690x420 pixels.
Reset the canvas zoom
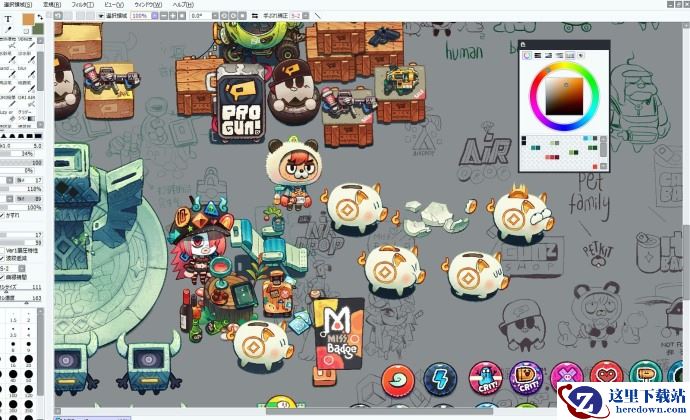click(x=182, y=15)
